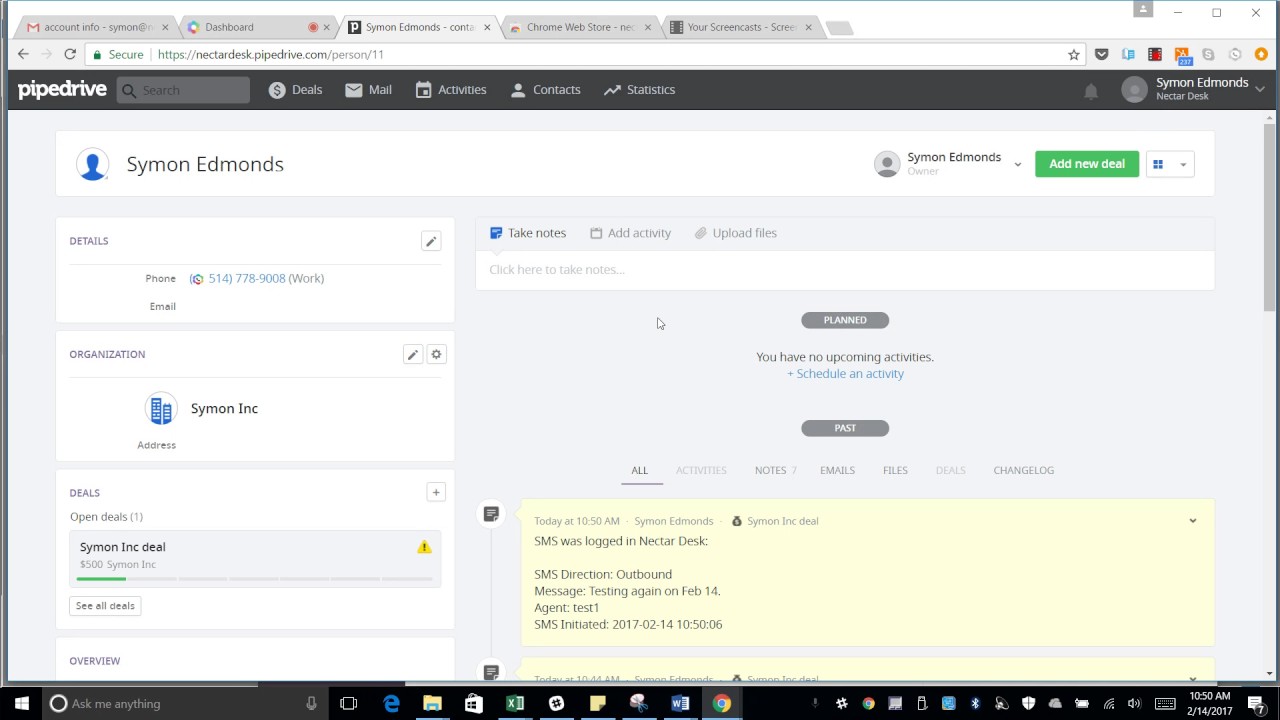Image resolution: width=1280 pixels, height=720 pixels.
Task: Open Statistics in the navigation bar
Action: [x=639, y=90]
